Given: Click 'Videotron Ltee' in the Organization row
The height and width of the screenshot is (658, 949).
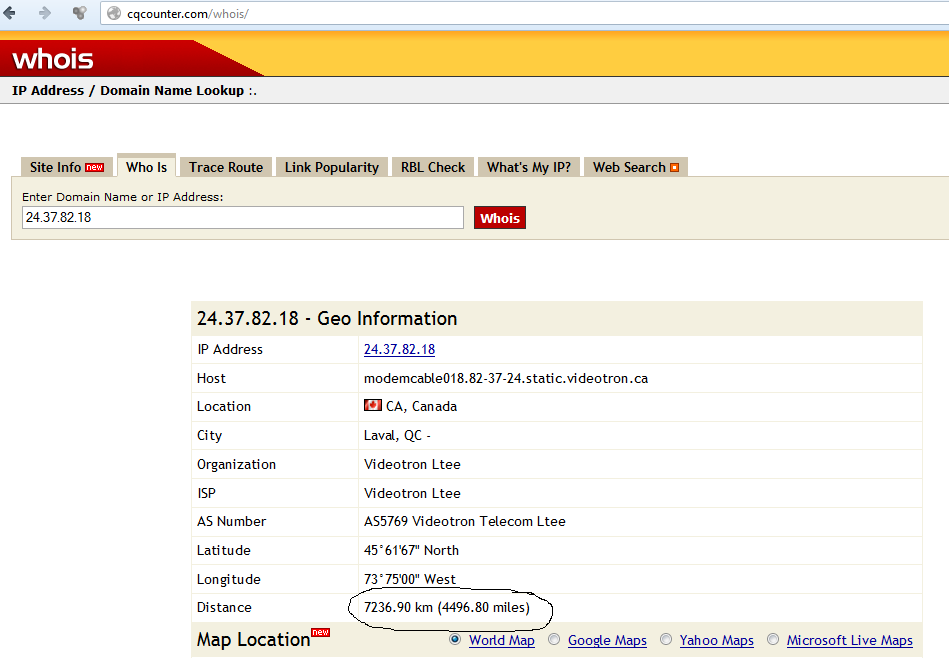Looking at the screenshot, I should 412,464.
